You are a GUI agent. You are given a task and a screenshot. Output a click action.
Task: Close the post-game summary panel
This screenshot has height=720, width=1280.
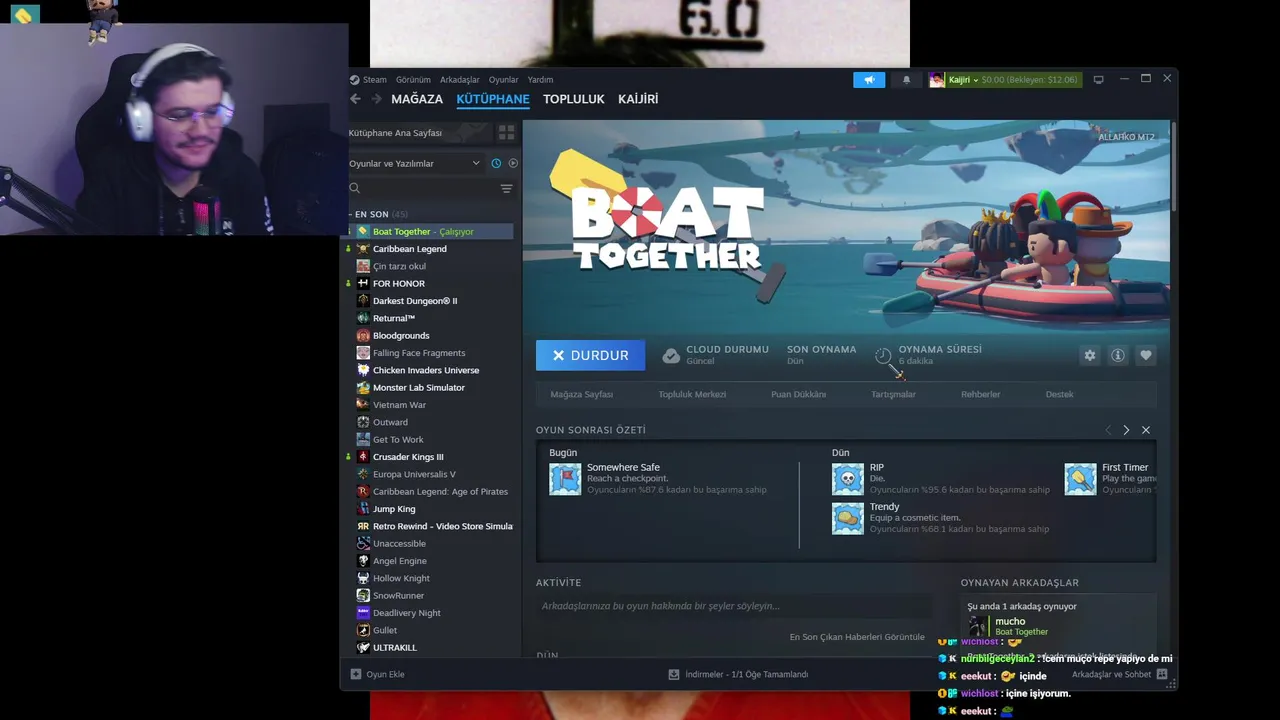click(x=1146, y=430)
